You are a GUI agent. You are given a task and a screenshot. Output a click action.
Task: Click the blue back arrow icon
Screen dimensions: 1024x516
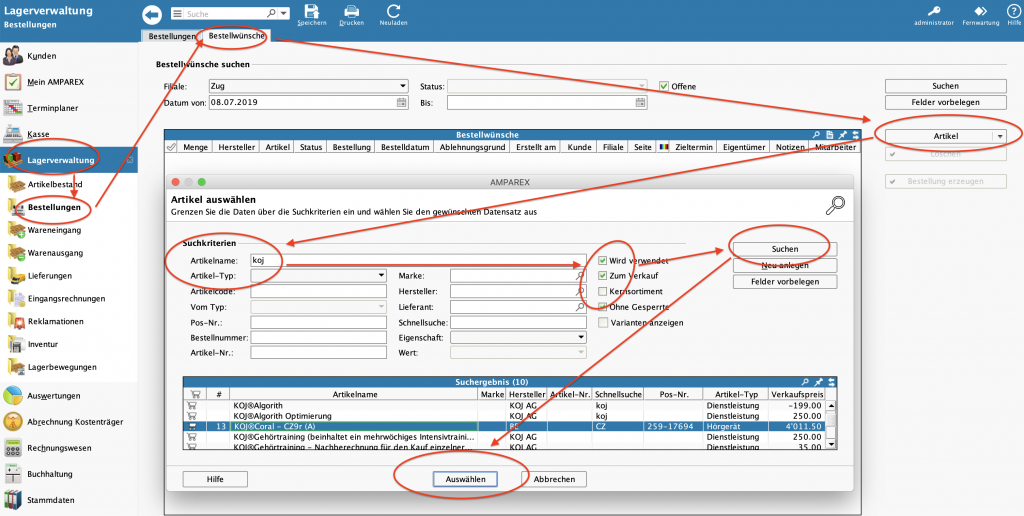tap(152, 14)
